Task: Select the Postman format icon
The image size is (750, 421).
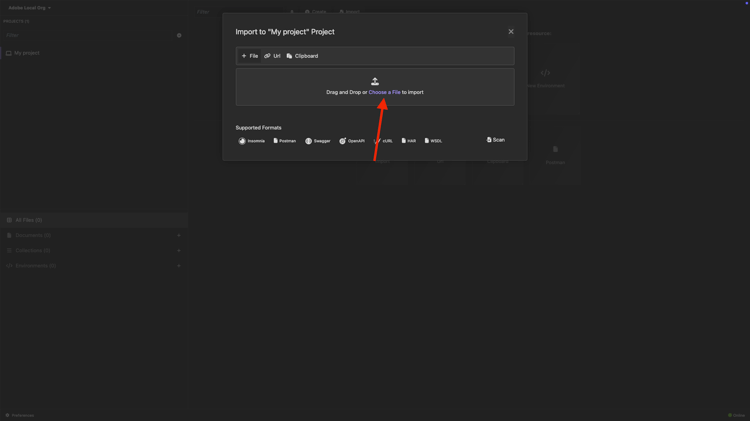Action: tap(276, 141)
